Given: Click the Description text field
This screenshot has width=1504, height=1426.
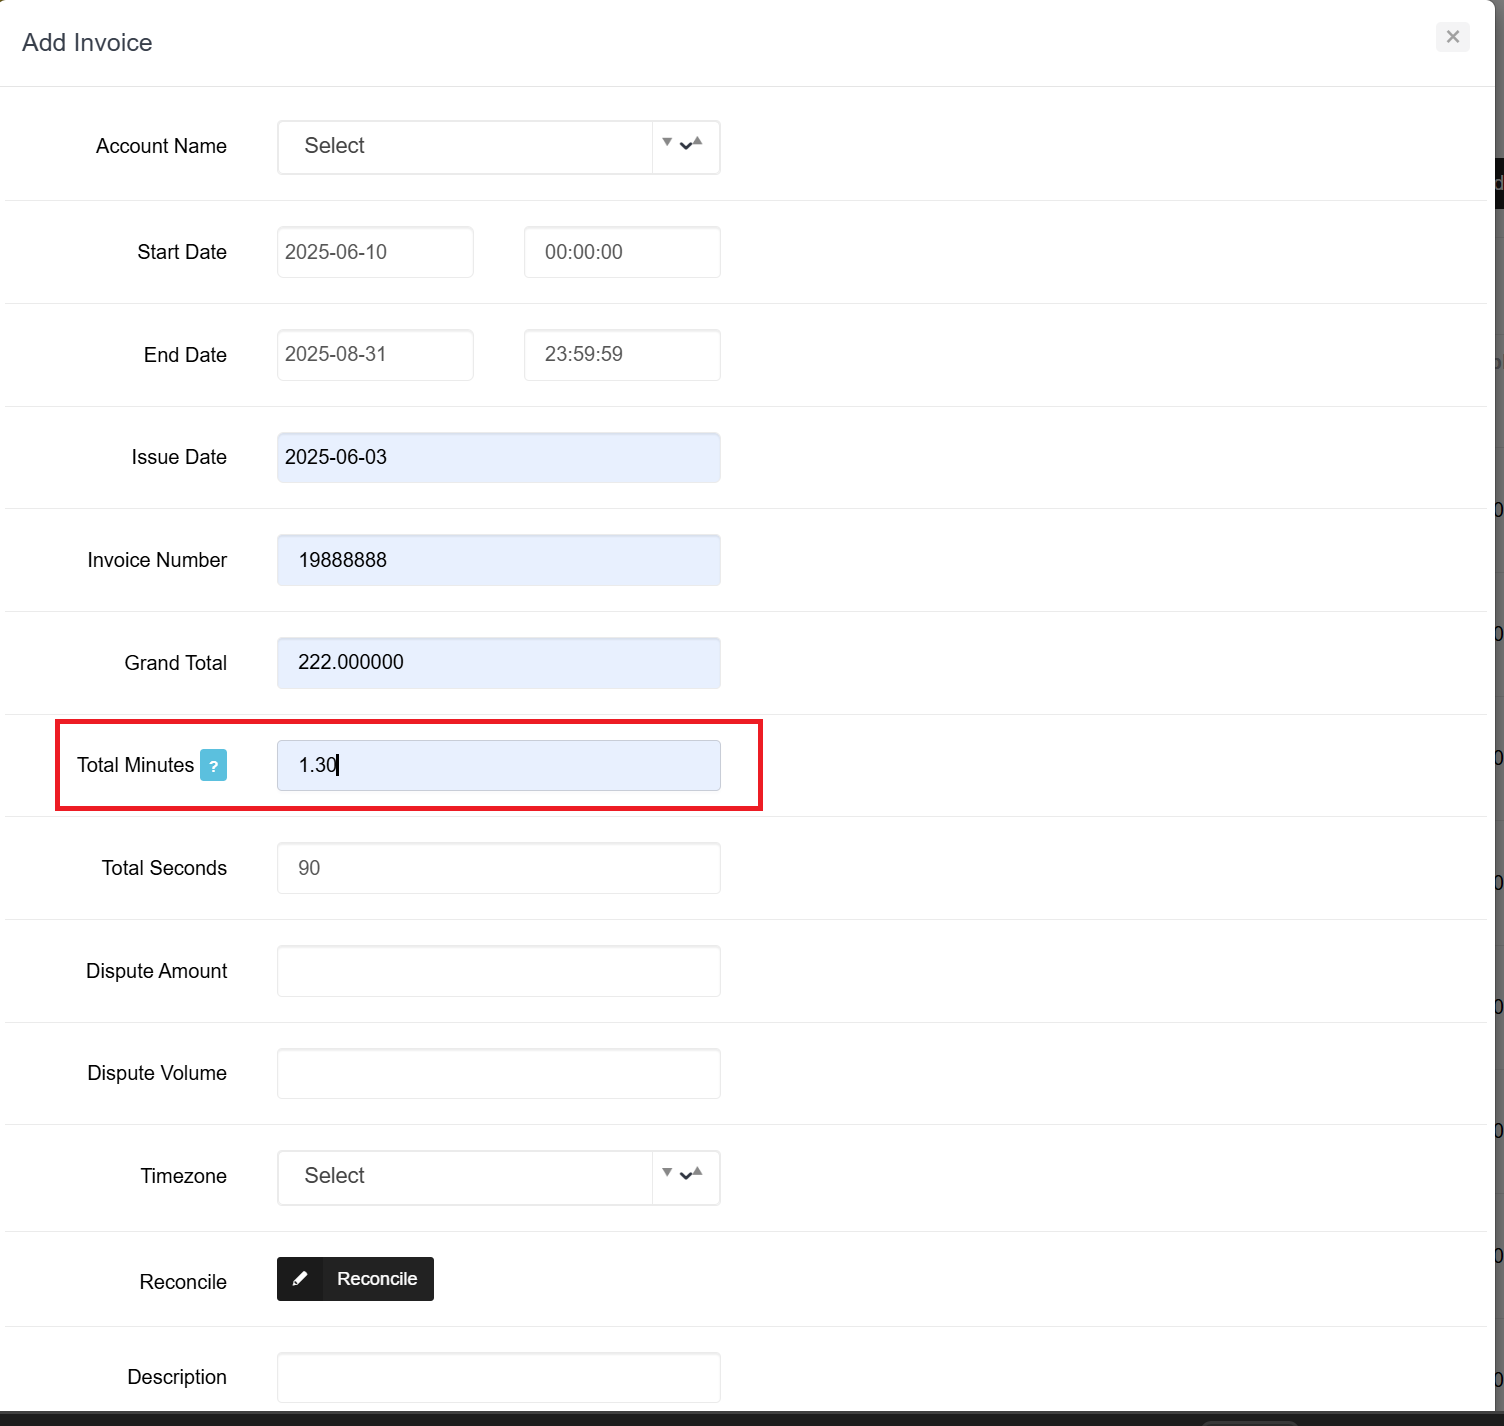Looking at the screenshot, I should coord(498,1378).
